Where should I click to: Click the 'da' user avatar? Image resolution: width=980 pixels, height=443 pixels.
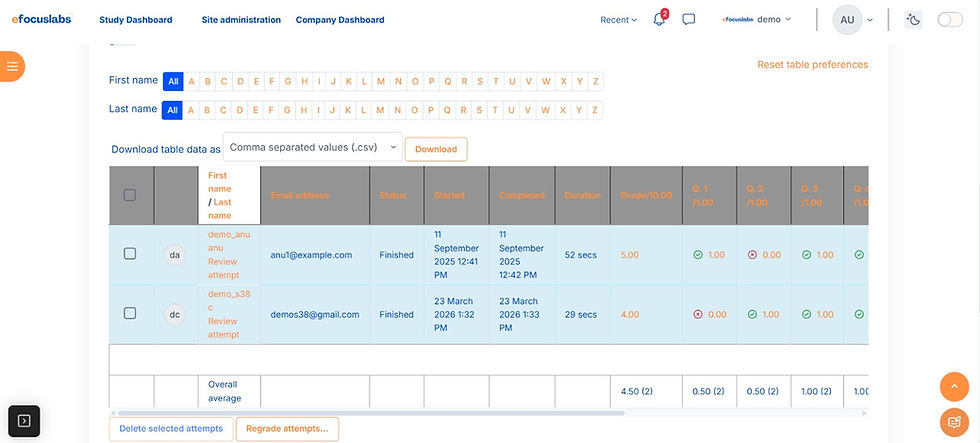[175, 255]
